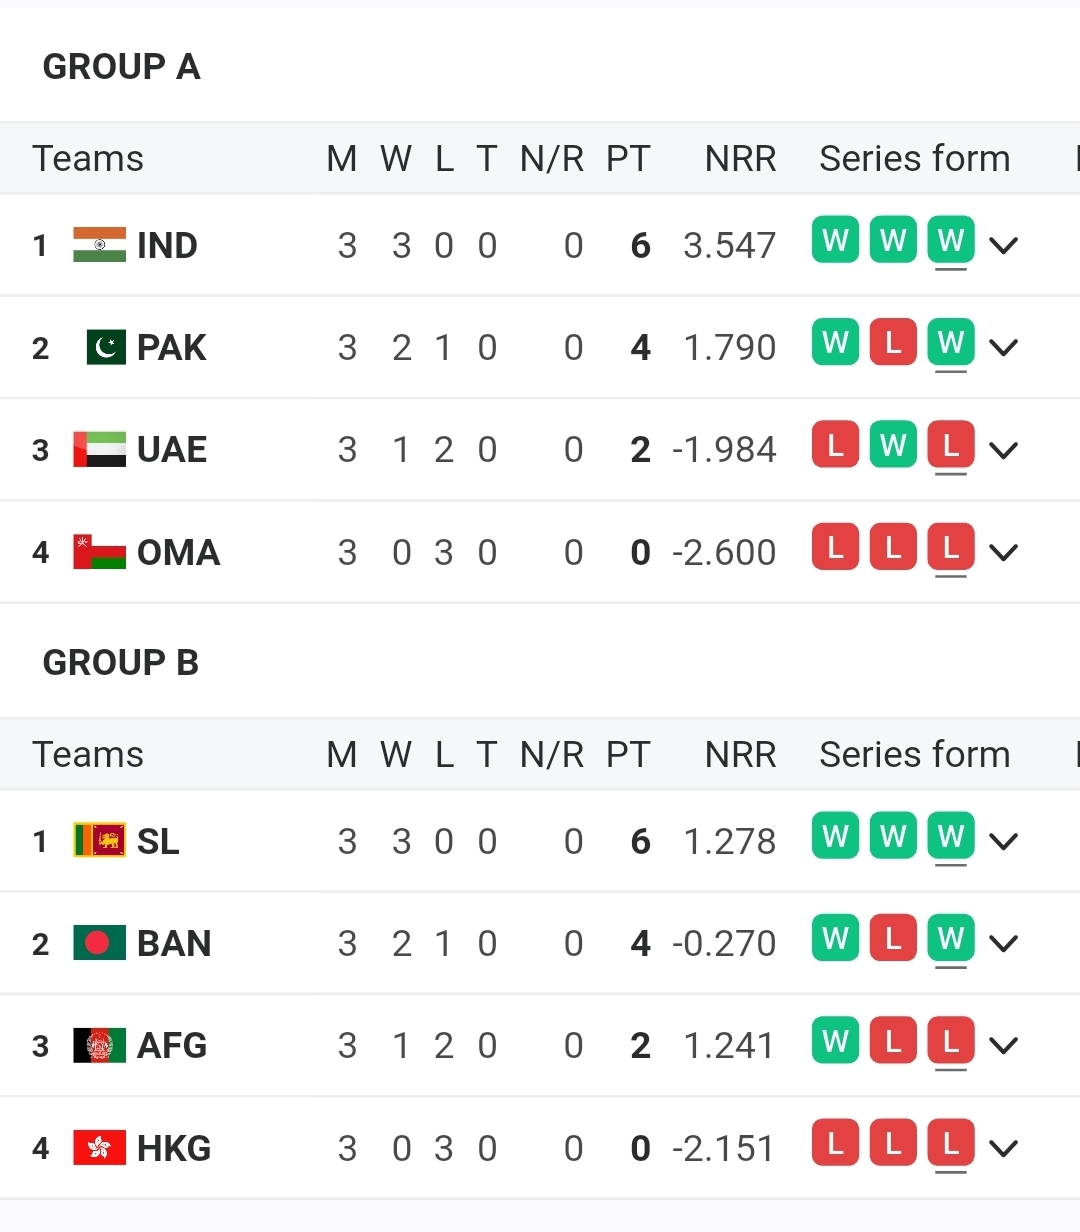The height and width of the screenshot is (1232, 1080).
Task: Click the India flag icon
Action: point(99,245)
